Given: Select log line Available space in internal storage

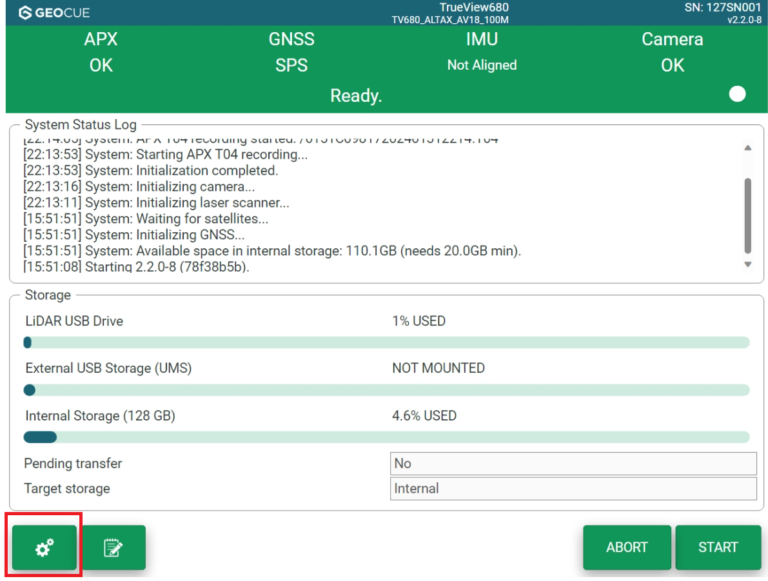Looking at the screenshot, I should tap(272, 251).
